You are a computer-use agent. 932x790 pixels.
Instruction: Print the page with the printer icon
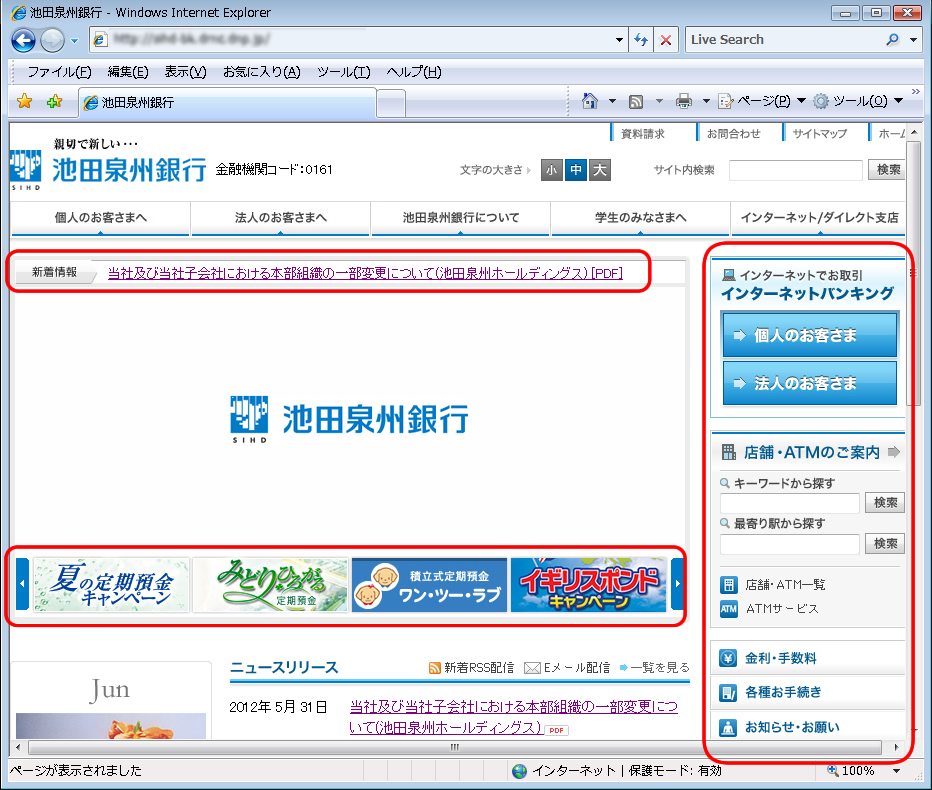pos(684,102)
